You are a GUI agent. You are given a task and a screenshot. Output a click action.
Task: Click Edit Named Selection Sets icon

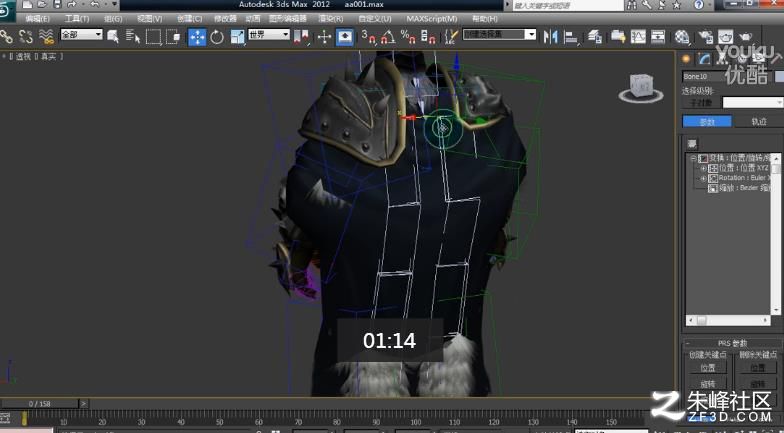click(451, 36)
